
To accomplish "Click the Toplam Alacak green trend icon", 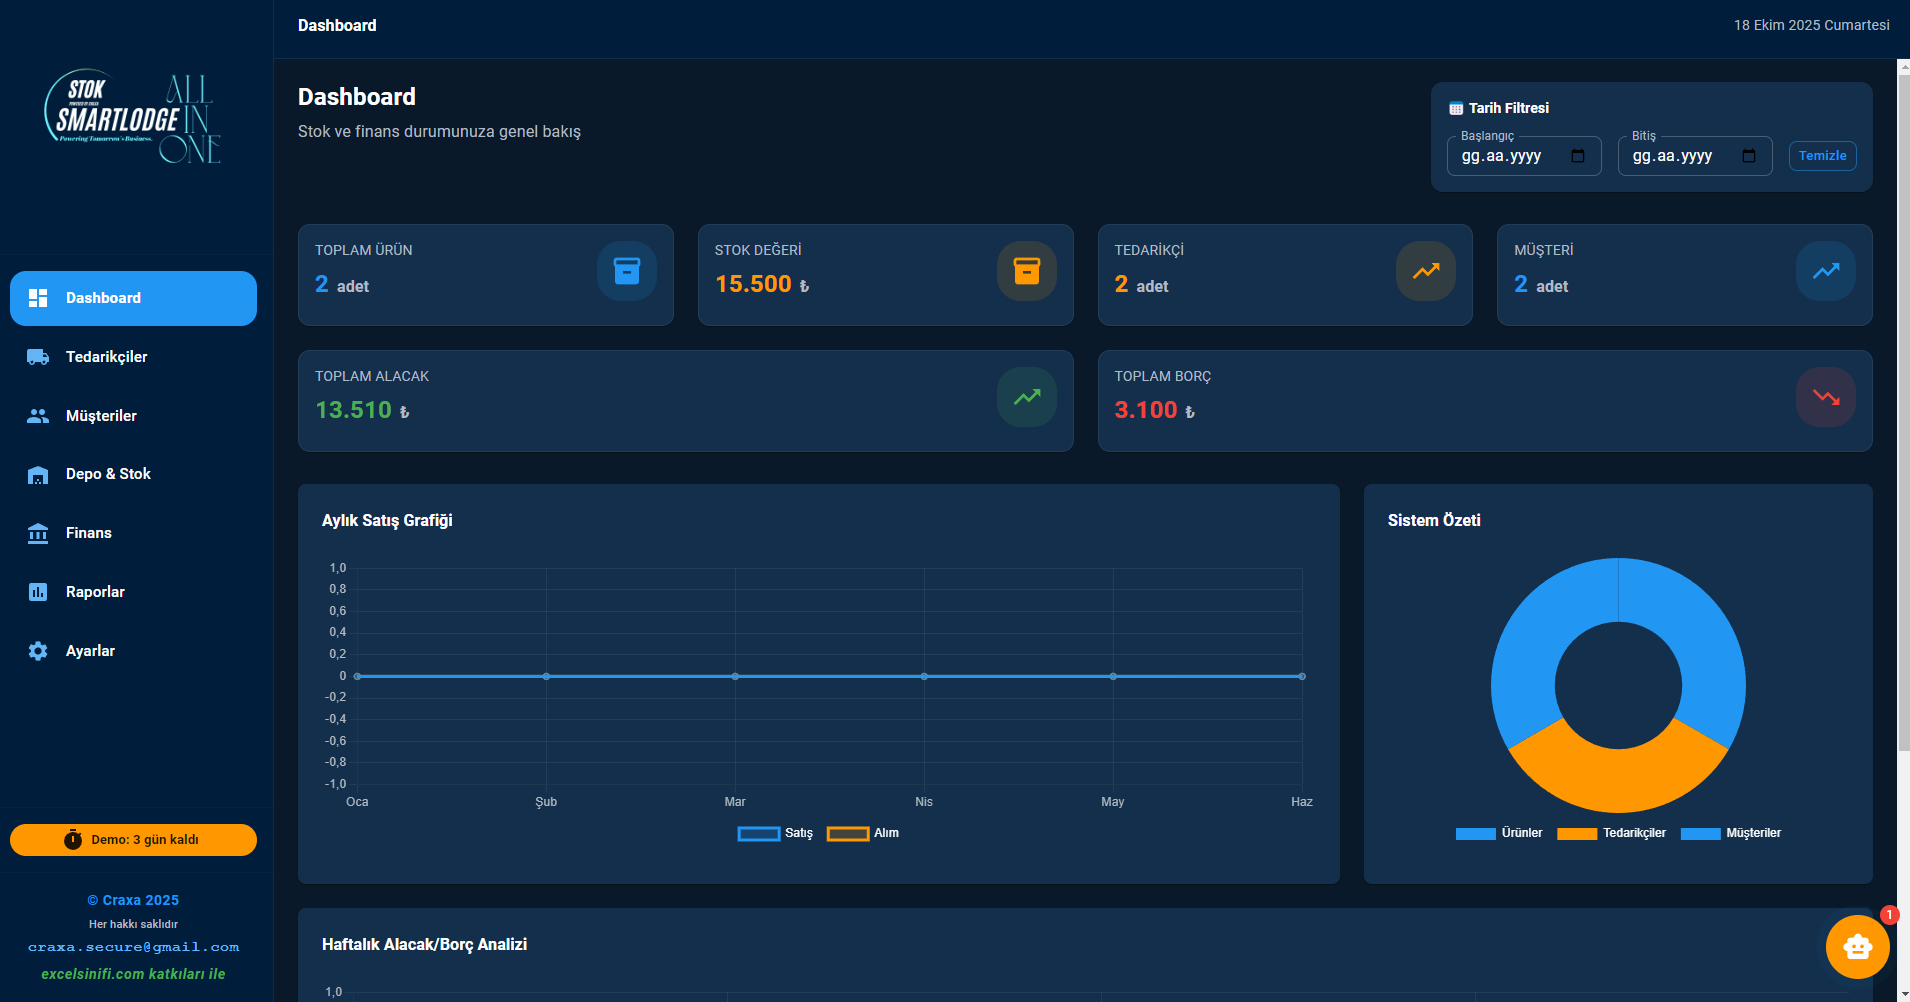I will pos(1026,397).
